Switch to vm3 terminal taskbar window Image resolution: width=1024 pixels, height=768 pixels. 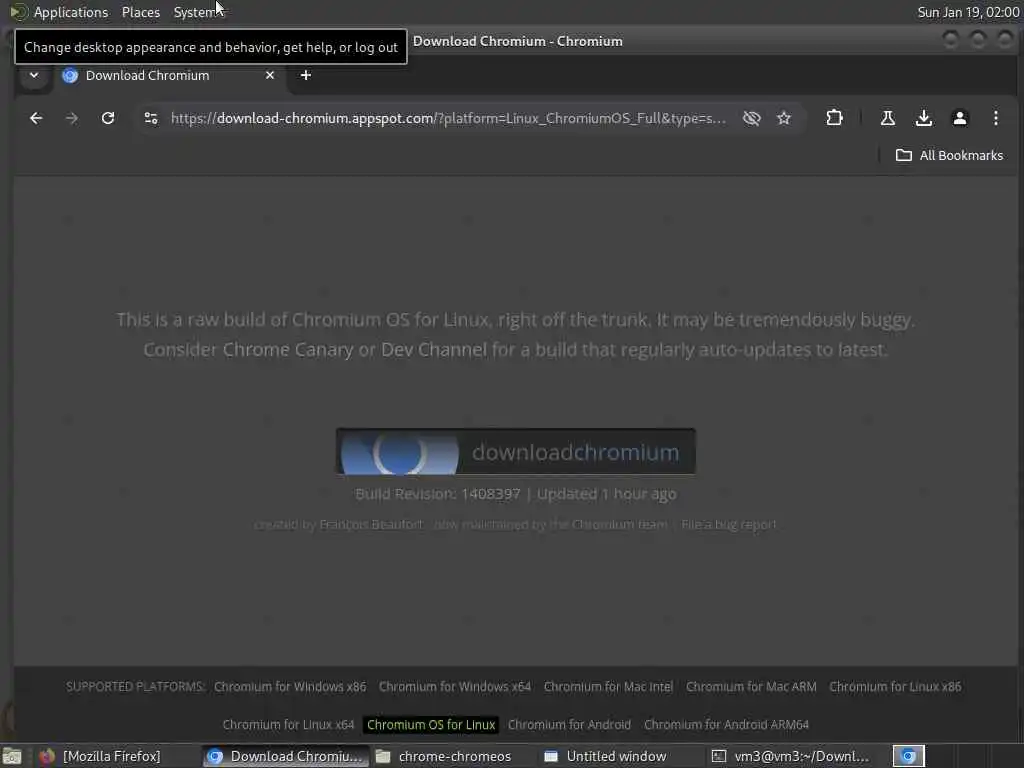[792, 756]
